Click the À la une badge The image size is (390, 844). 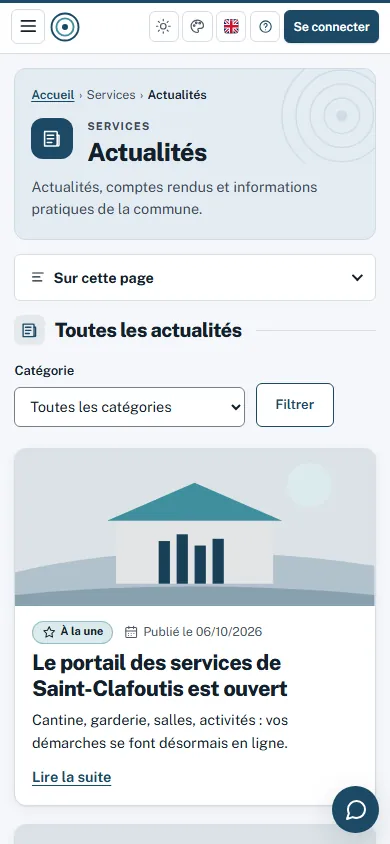[73, 632]
